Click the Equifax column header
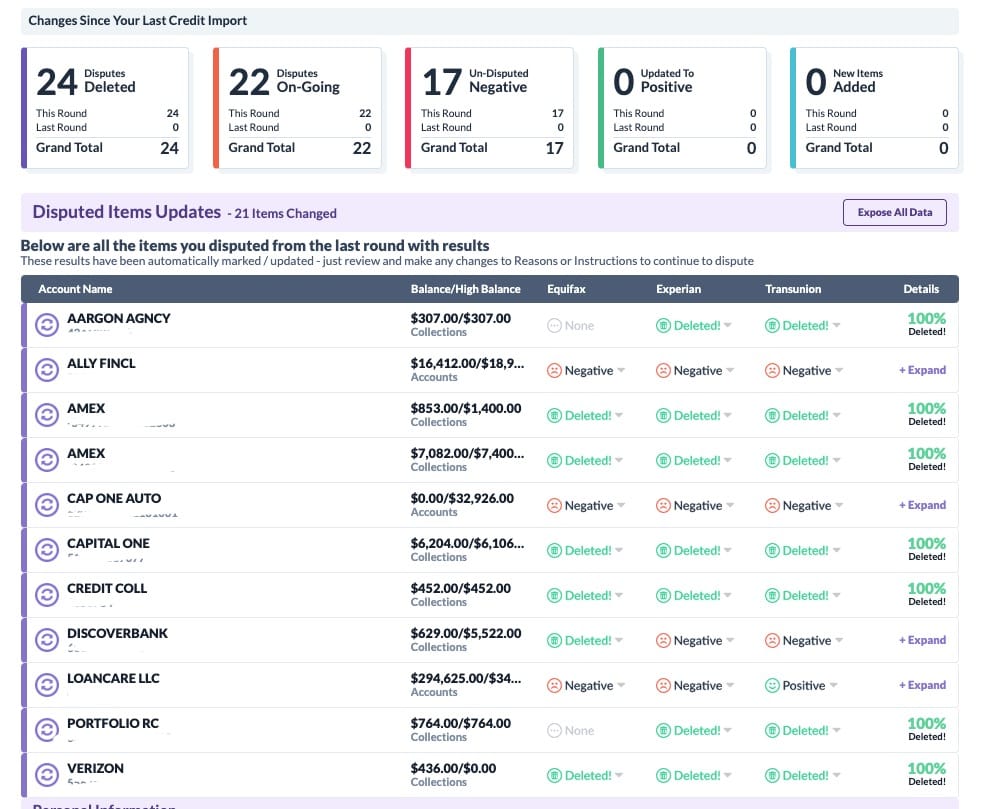The image size is (986, 809). tap(566, 289)
